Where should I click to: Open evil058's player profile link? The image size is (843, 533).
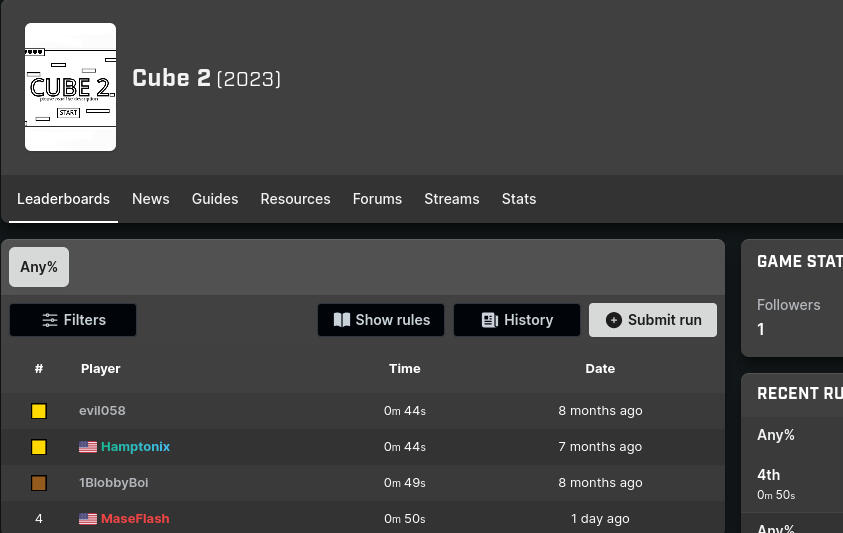(102, 411)
